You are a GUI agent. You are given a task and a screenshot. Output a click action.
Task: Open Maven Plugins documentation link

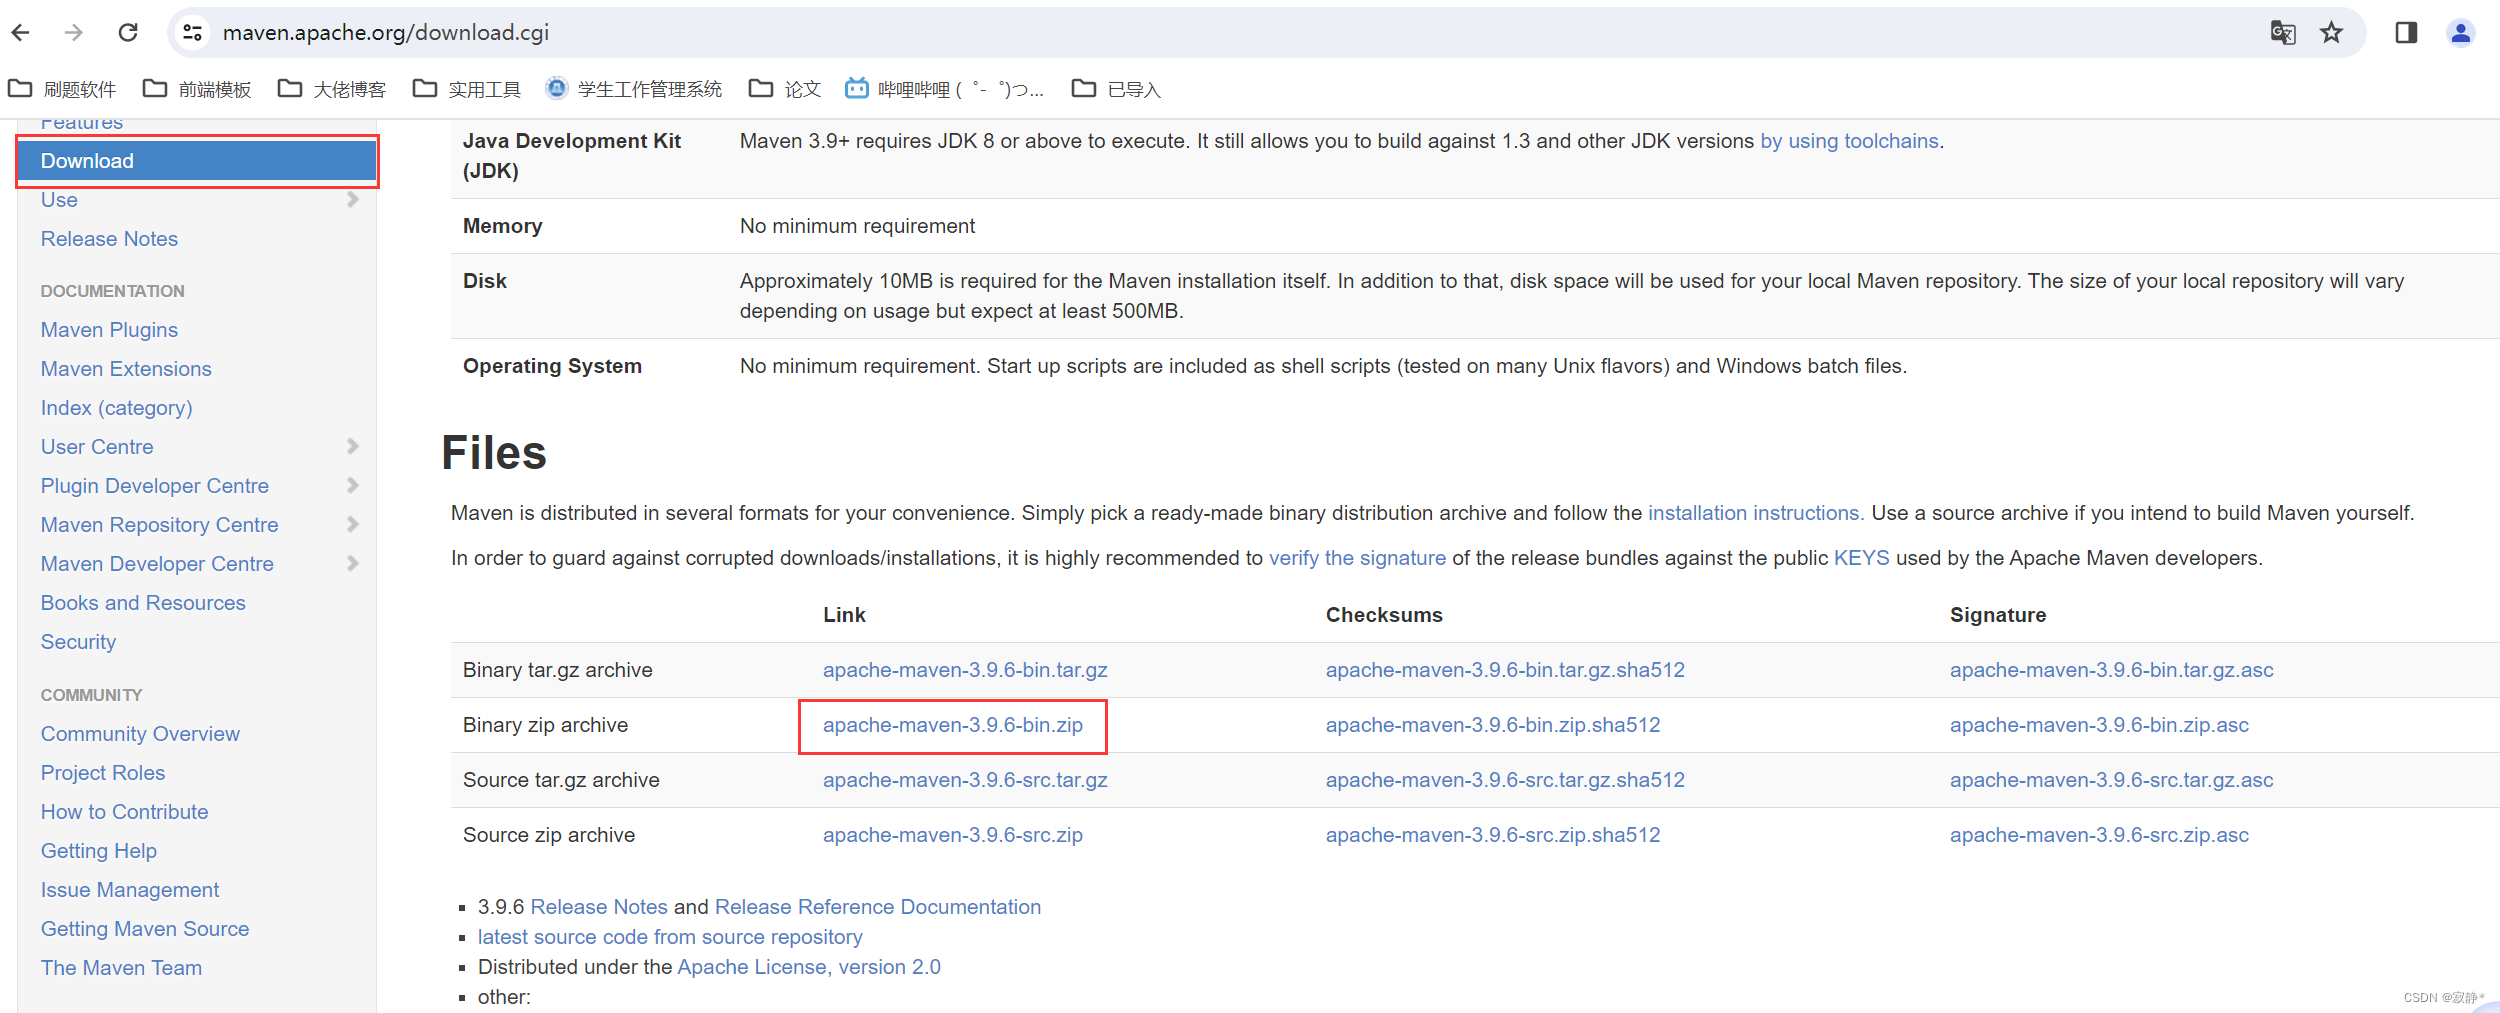[109, 330]
